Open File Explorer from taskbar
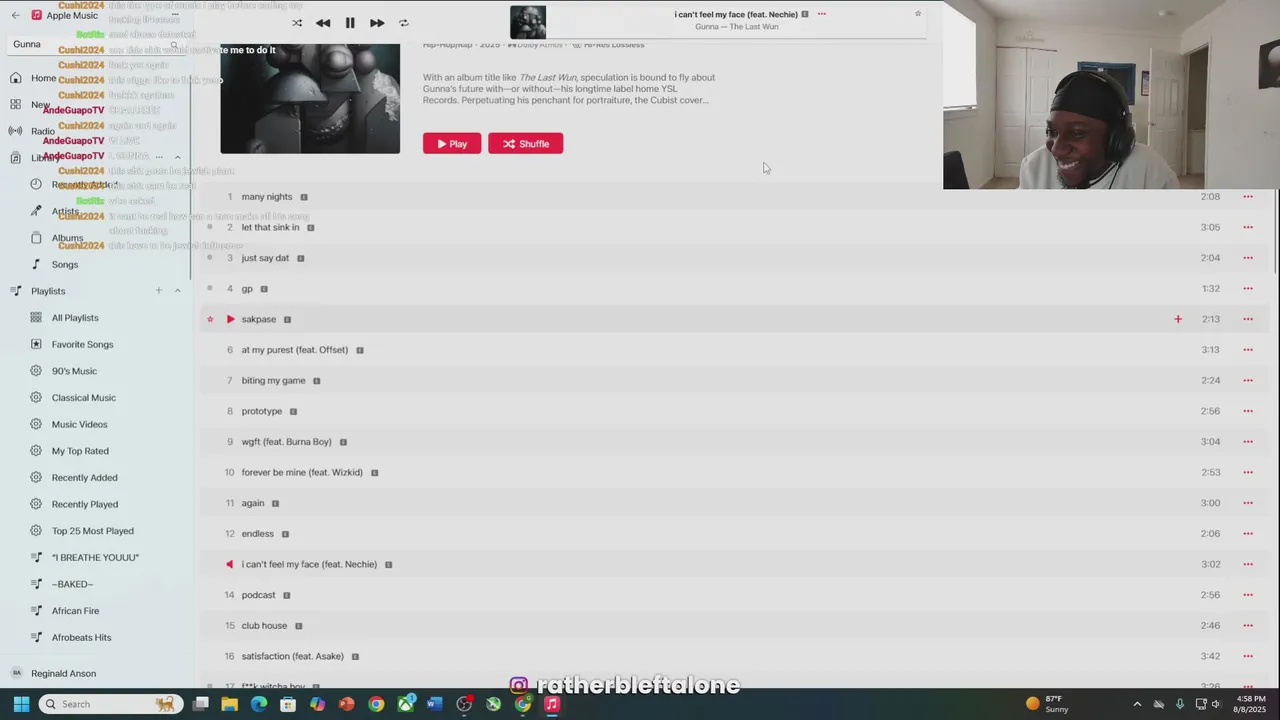 [x=229, y=704]
